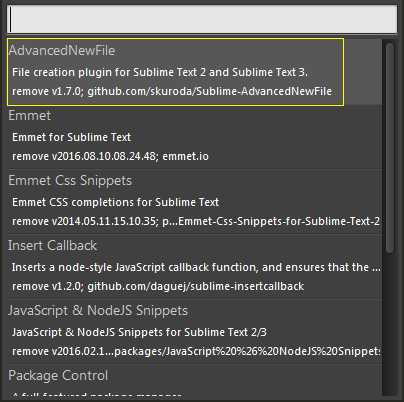Viewport: 404px width, 402px height.
Task: Click the 'File creation plugin for Sublime Text' description
Action: 160,72
